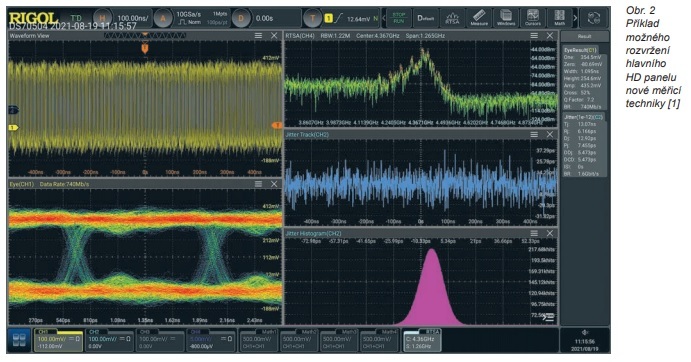Click the 0.00s delay value
This screenshot has height=362, width=691.
pos(264,19)
